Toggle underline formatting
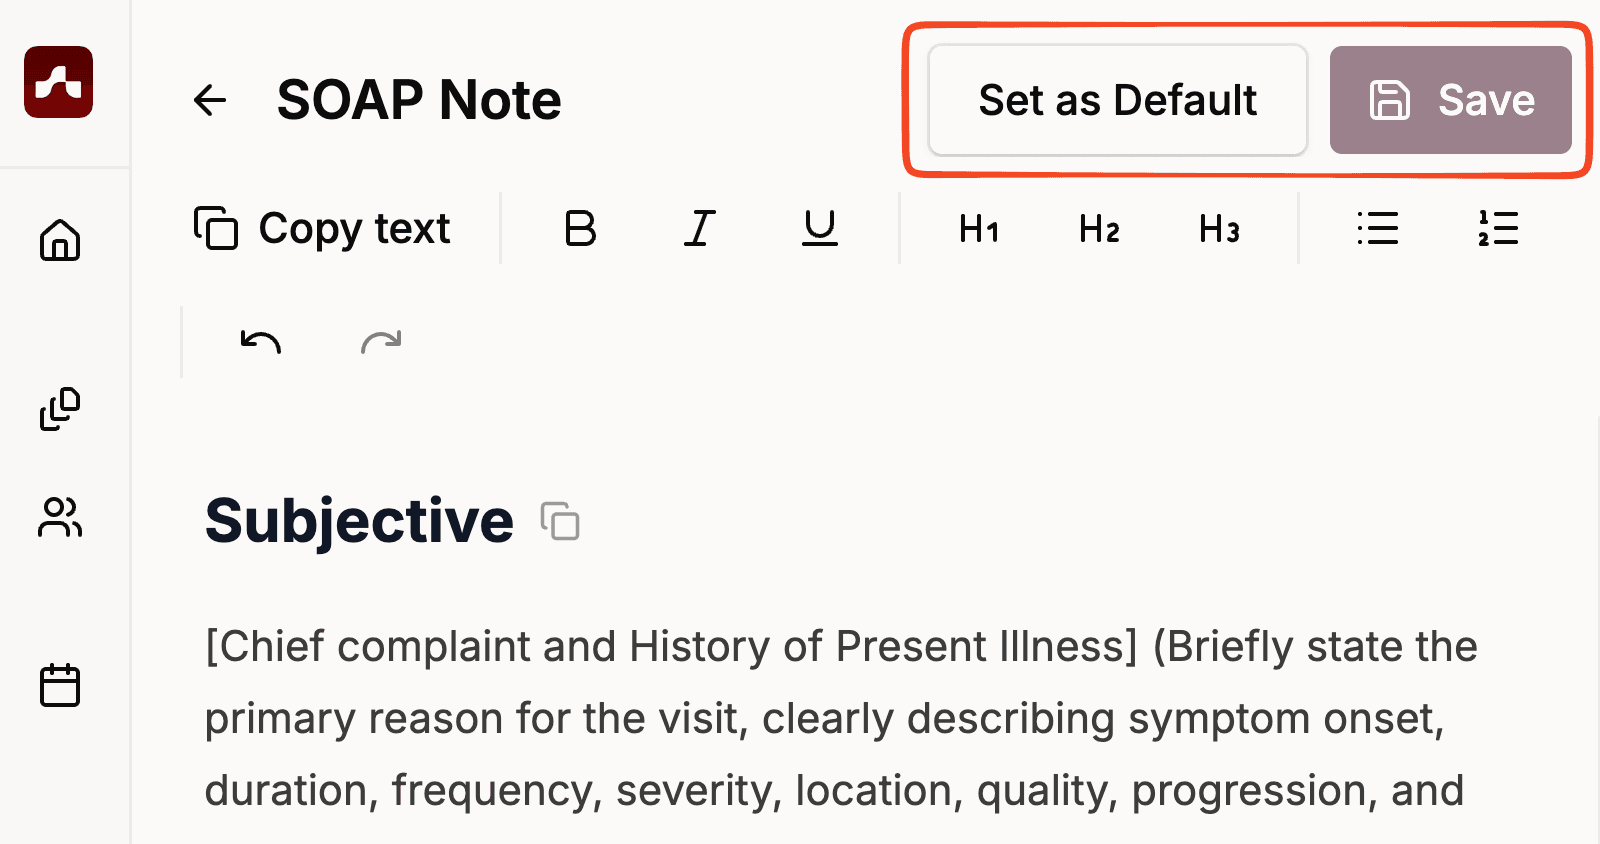1600x844 pixels. (x=820, y=229)
